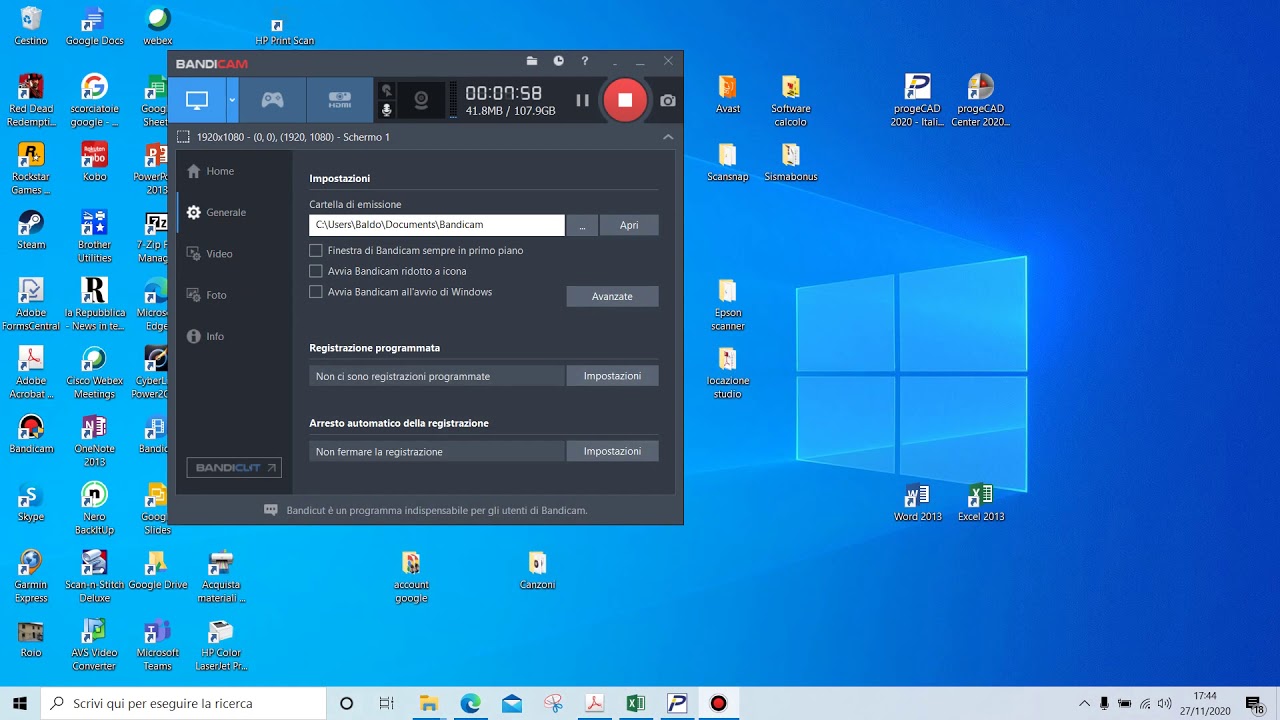Open Bandicam recording icon in taskbar
Viewport: 1280px width, 720px height.
(x=718, y=703)
